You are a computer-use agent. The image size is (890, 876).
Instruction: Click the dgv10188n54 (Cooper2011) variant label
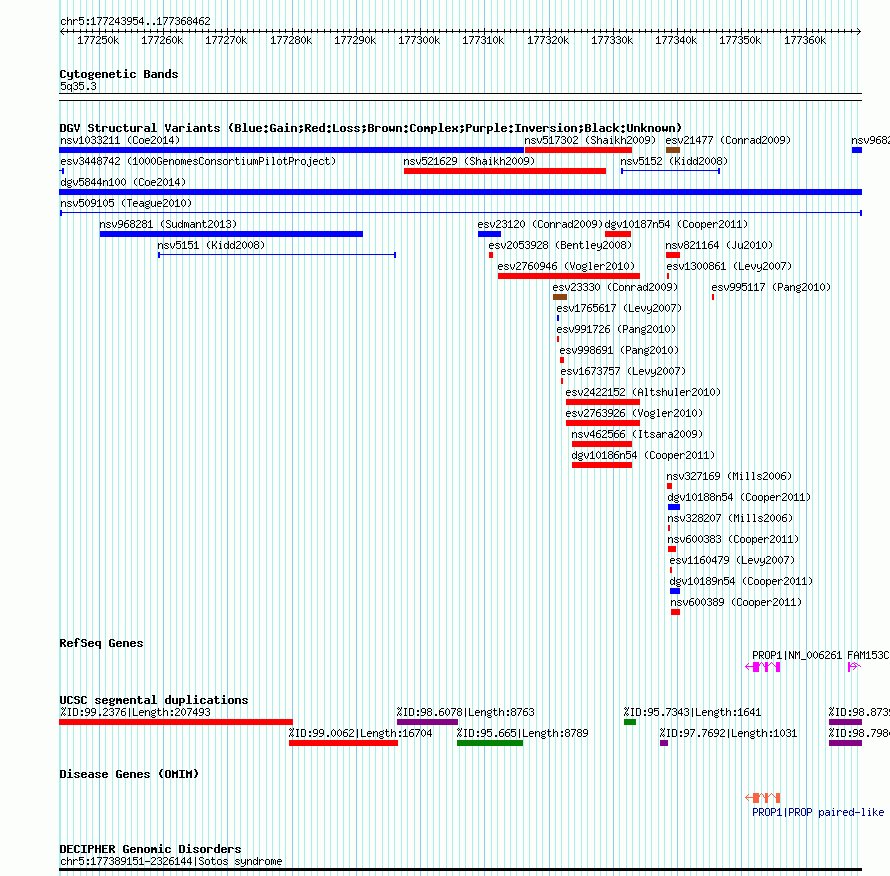738,497
